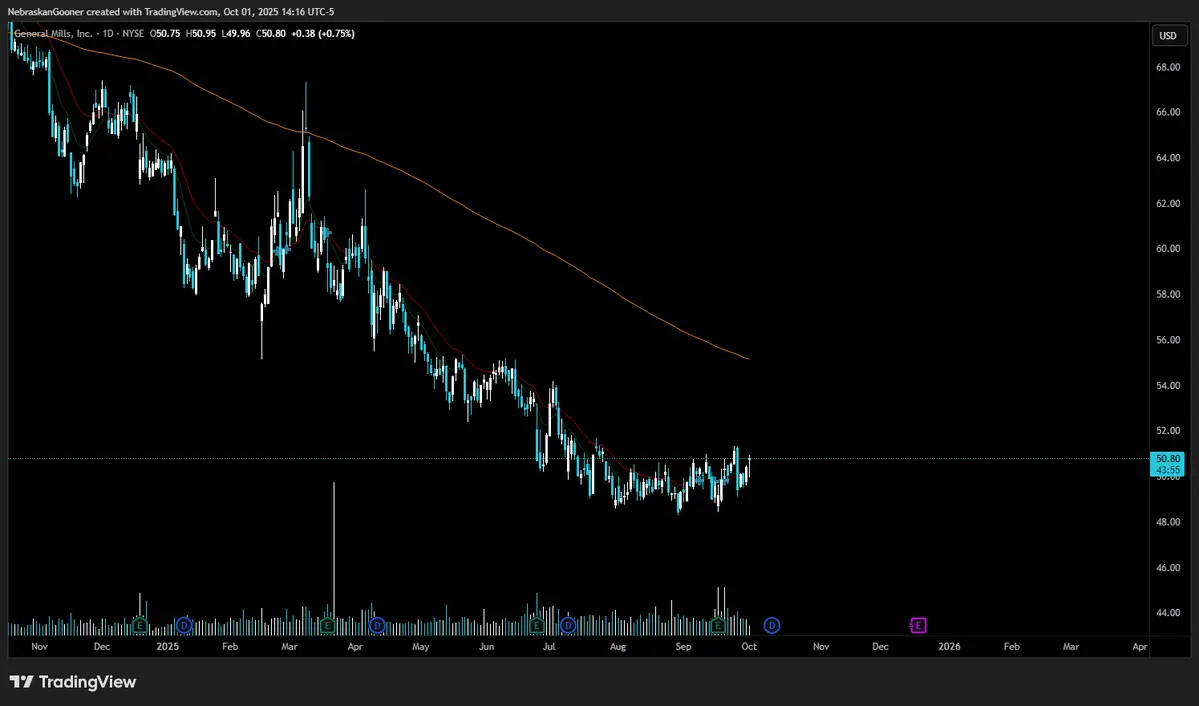
Task: Click the current price label 50.80
Action: 1167,459
